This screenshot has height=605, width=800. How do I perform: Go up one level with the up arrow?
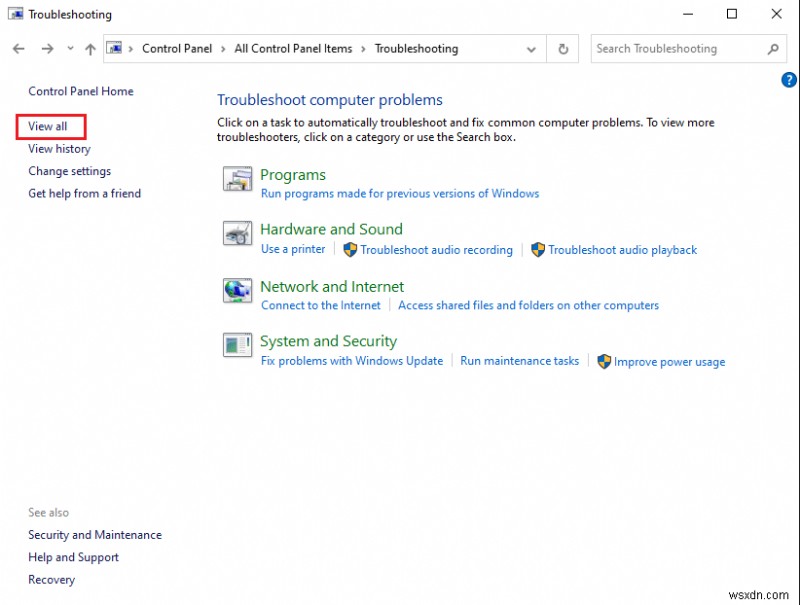[x=89, y=48]
